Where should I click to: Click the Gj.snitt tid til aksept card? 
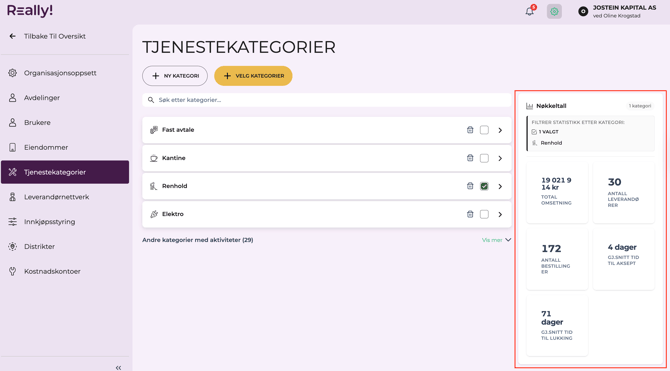624,259
